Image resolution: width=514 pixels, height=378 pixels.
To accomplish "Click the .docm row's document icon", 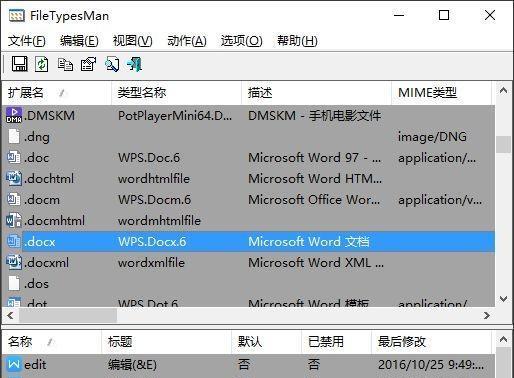I will pos(14,199).
